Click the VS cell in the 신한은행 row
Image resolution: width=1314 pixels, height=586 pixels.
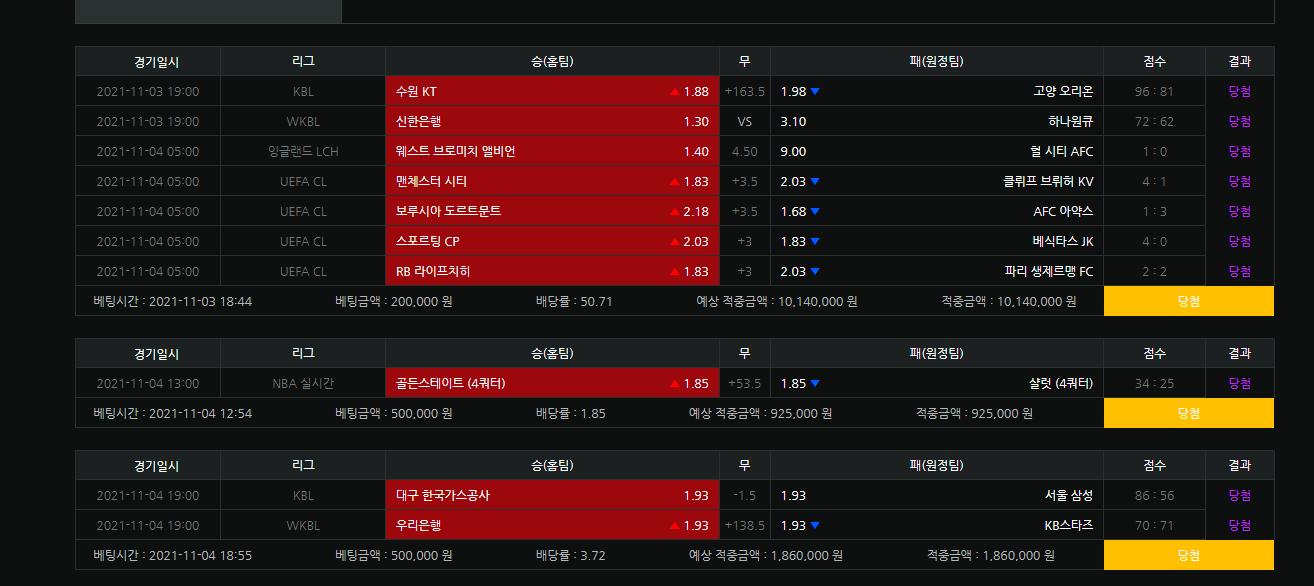point(744,121)
